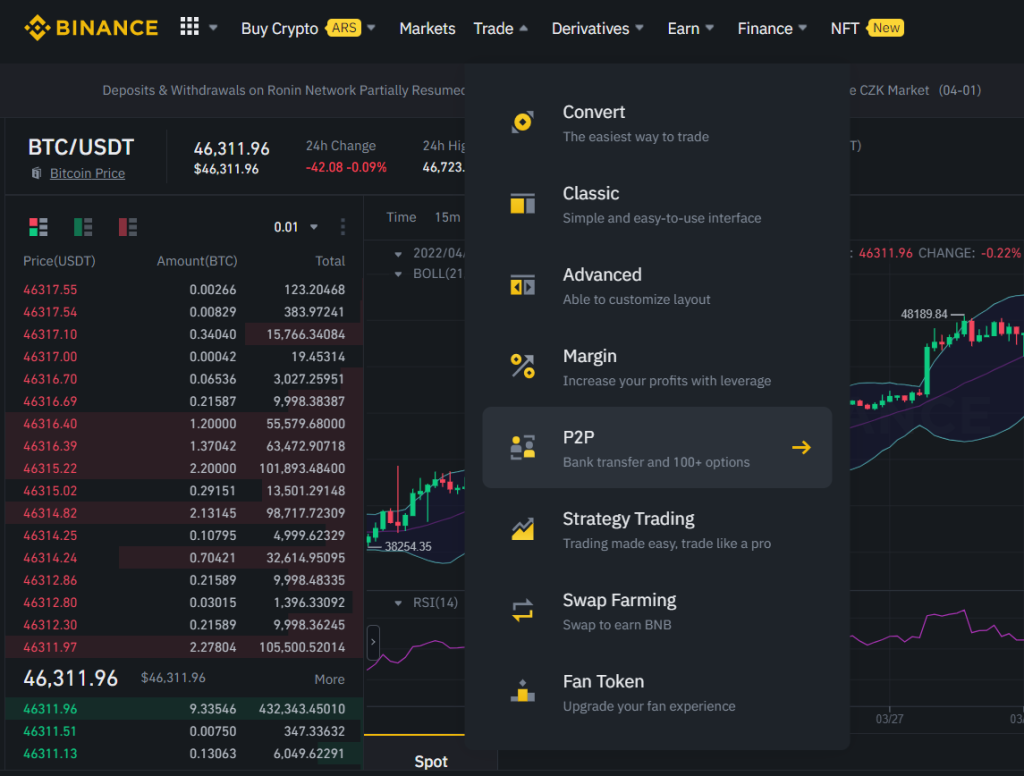Open the Finance dropdown
Screen dimensions: 1024x776
803,28
